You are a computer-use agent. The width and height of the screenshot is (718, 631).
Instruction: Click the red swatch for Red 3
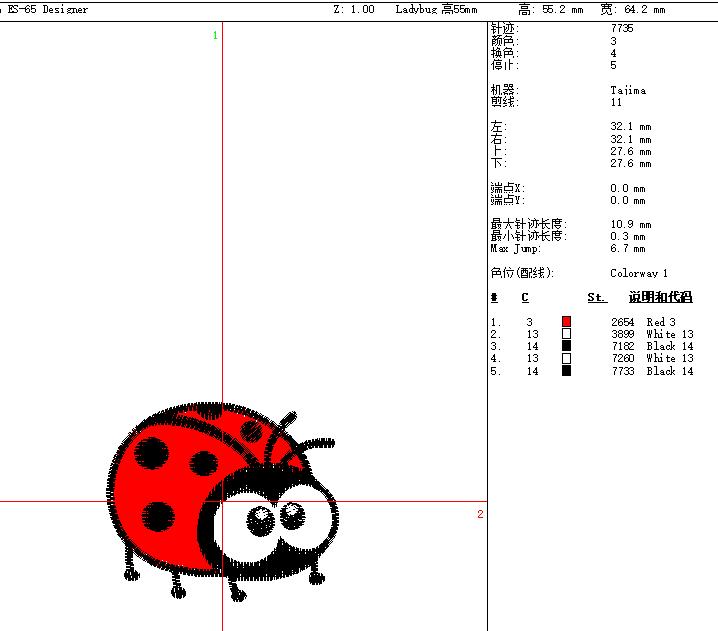[x=566, y=322]
